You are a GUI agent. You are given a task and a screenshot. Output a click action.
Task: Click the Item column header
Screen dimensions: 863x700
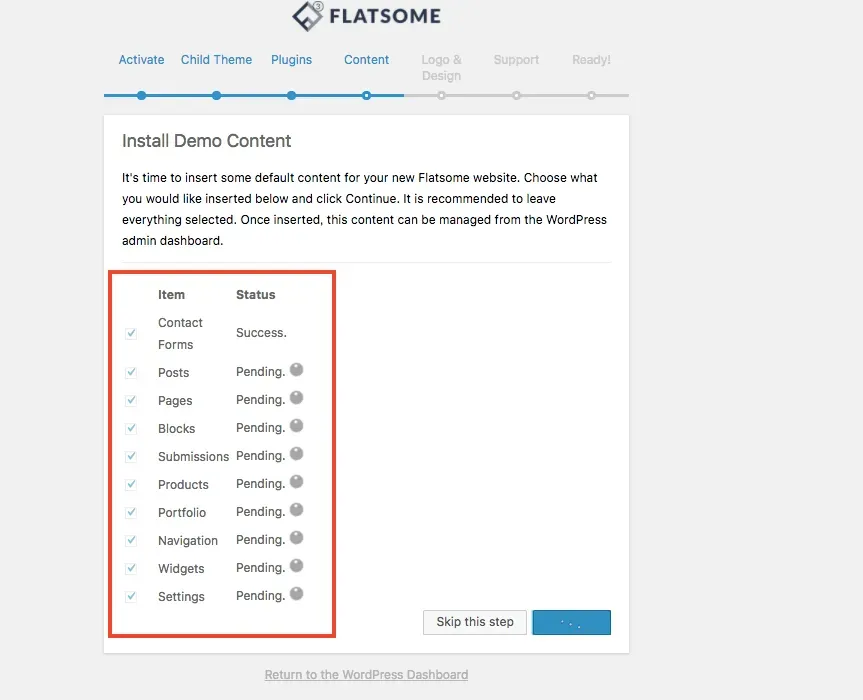point(171,295)
